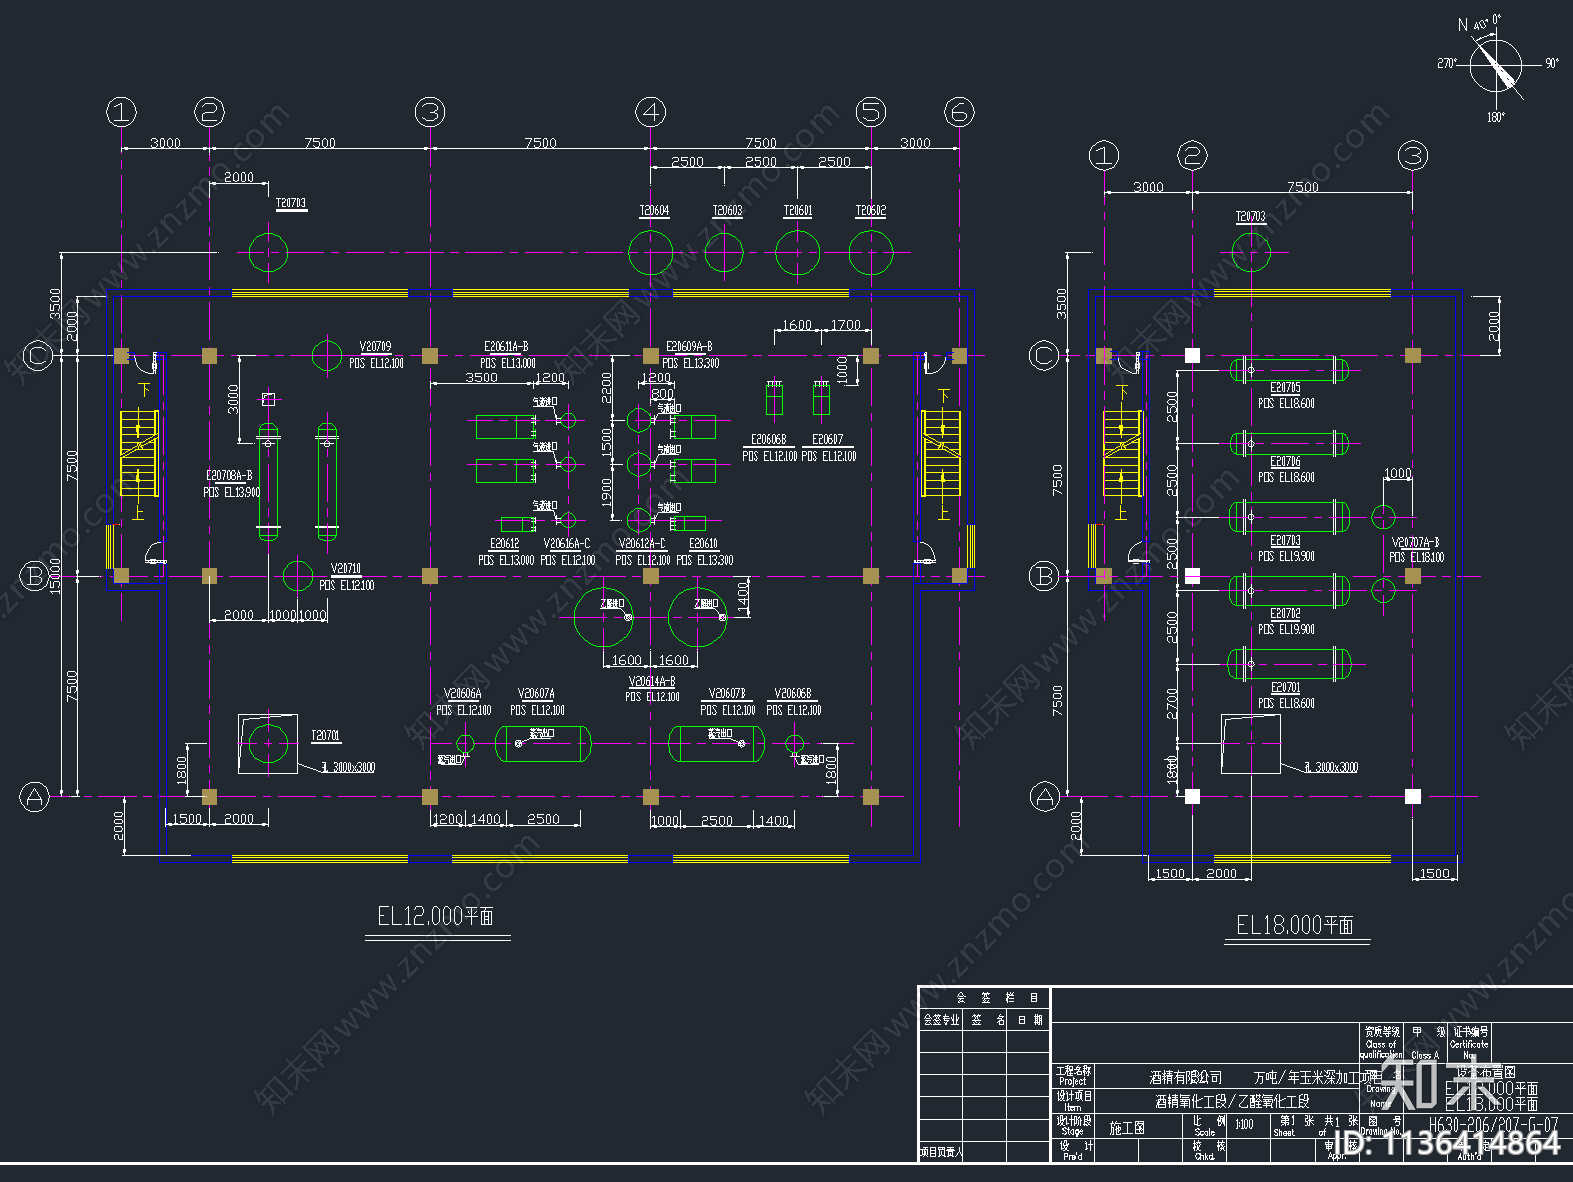Click vessel label 'V20614A-B'
Image resolution: width=1573 pixels, height=1182 pixels.
[x=652, y=681]
